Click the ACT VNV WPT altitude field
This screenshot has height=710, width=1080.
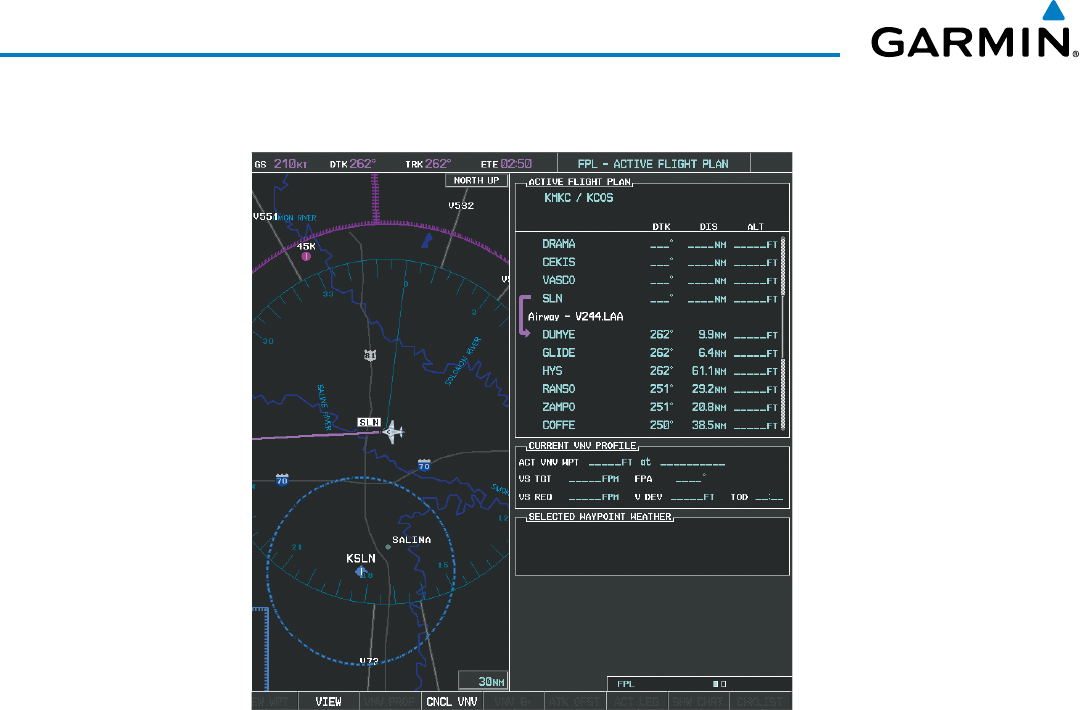coord(610,463)
